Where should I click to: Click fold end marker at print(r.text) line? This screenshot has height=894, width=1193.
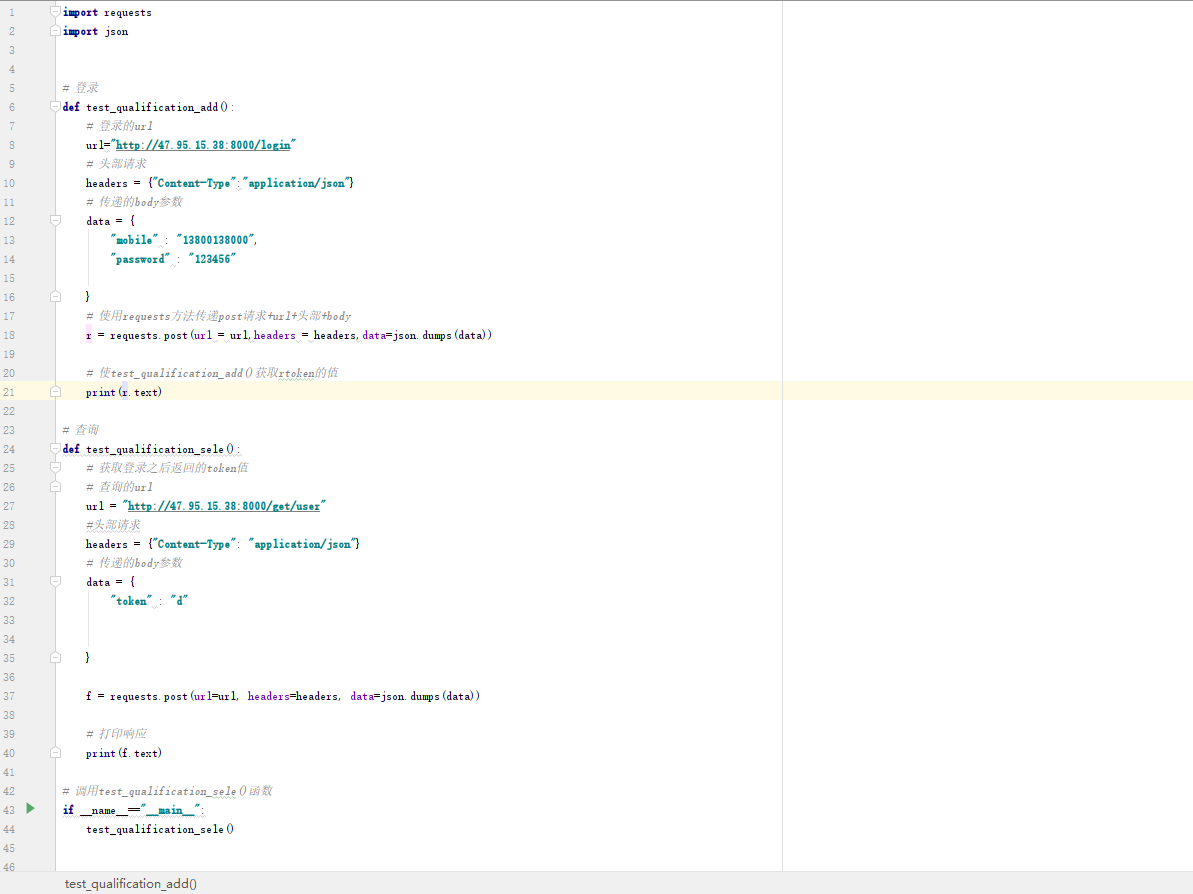[55, 392]
